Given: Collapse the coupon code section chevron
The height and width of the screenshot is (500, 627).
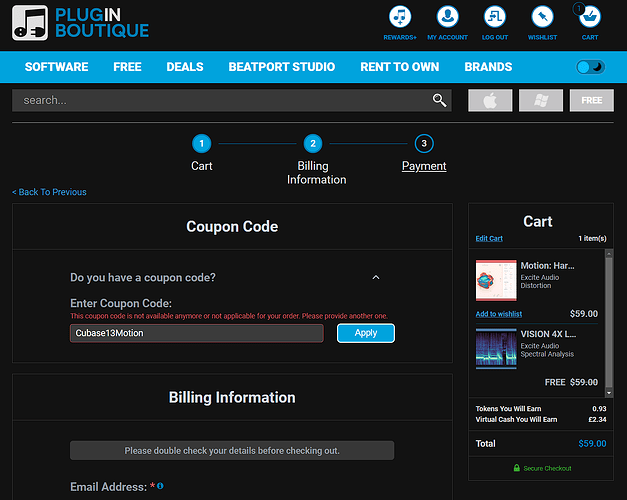Looking at the screenshot, I should 376,277.
